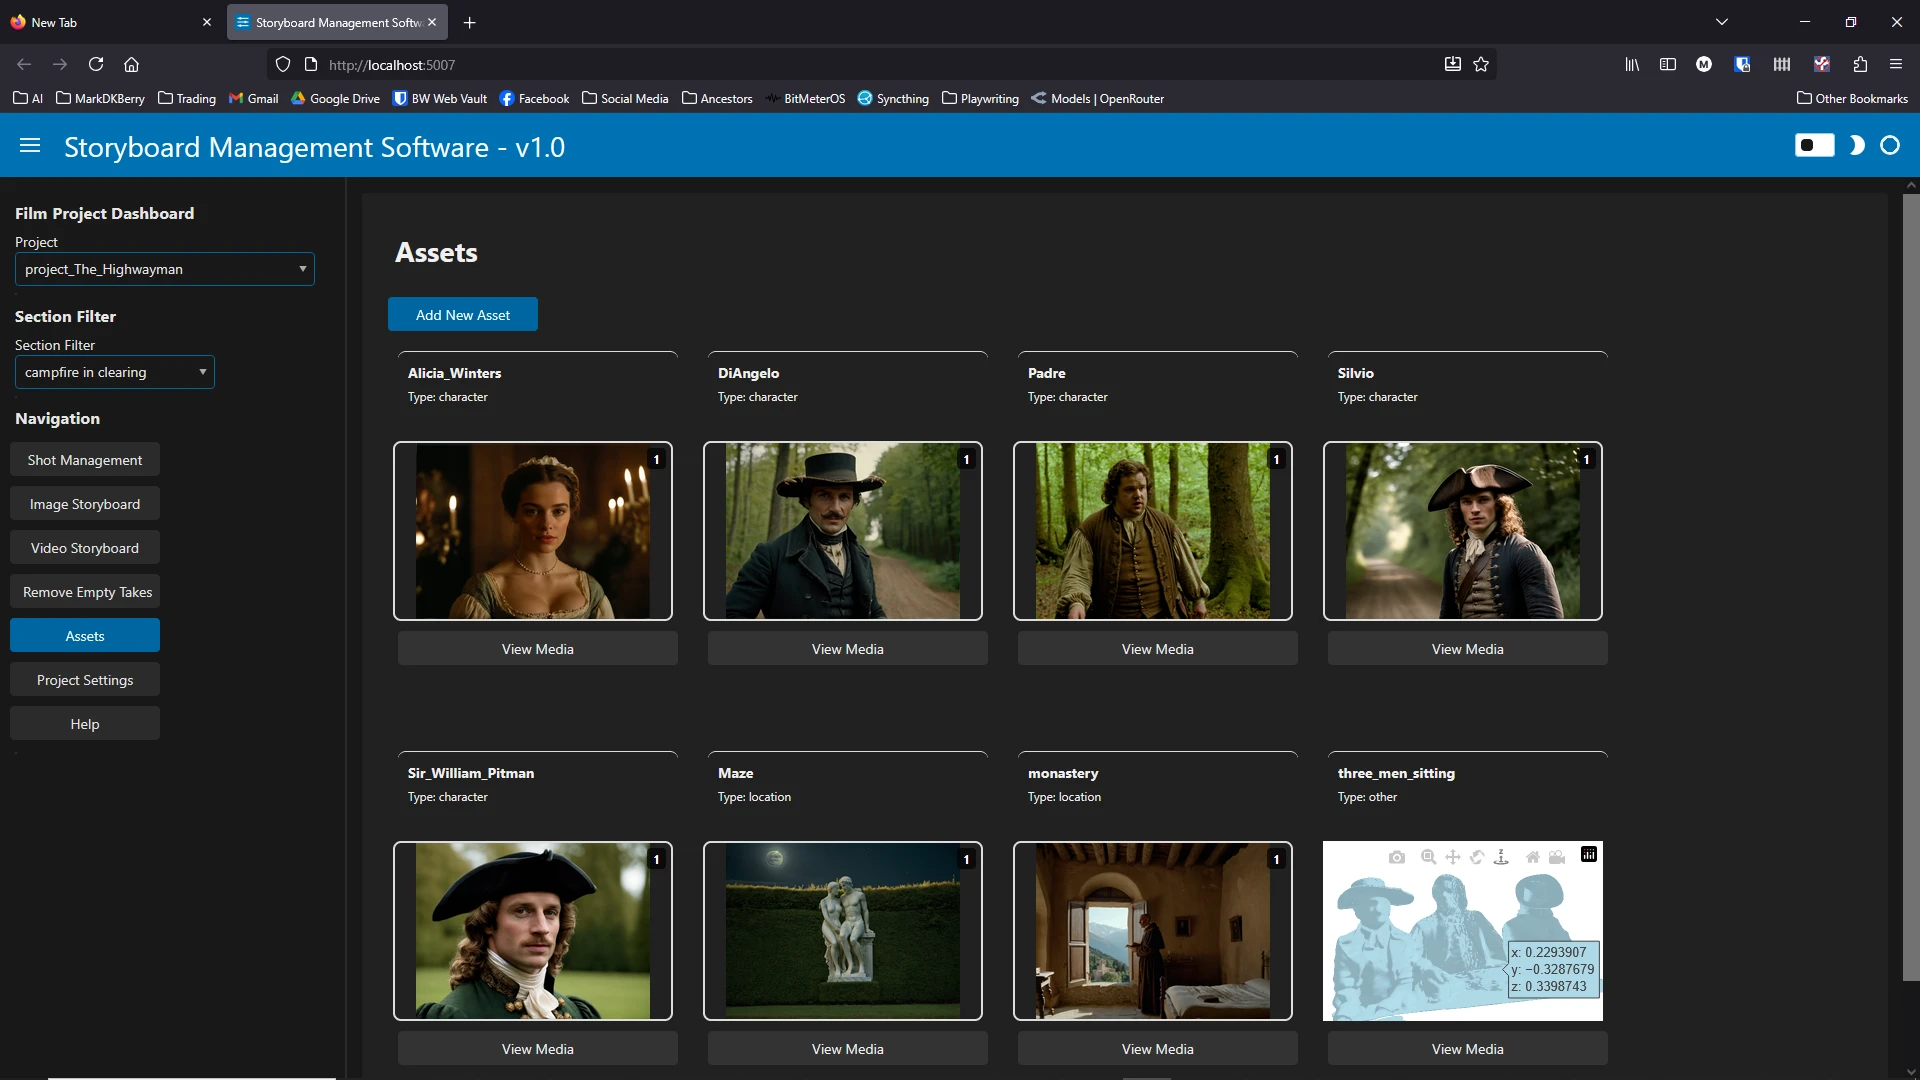Select the camera snapshot tool in the 3D viewer
1920x1080 pixels.
pyautogui.click(x=1397, y=857)
